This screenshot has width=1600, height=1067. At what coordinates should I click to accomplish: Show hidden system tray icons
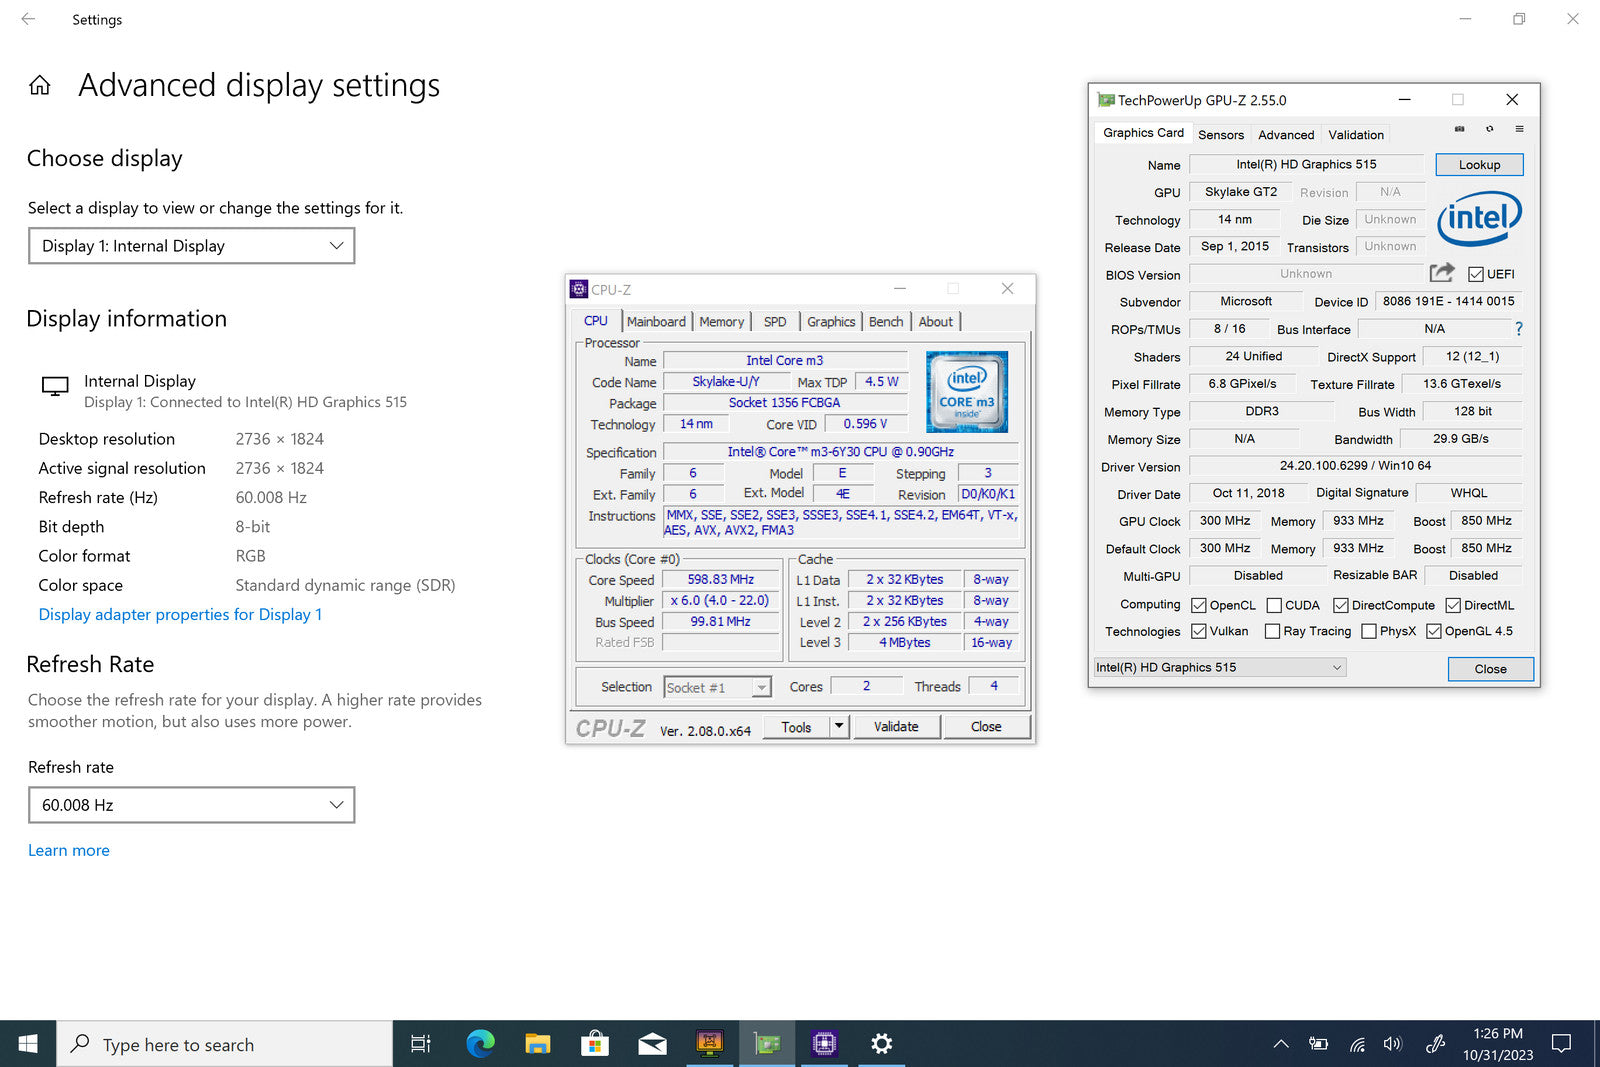coord(1281,1044)
